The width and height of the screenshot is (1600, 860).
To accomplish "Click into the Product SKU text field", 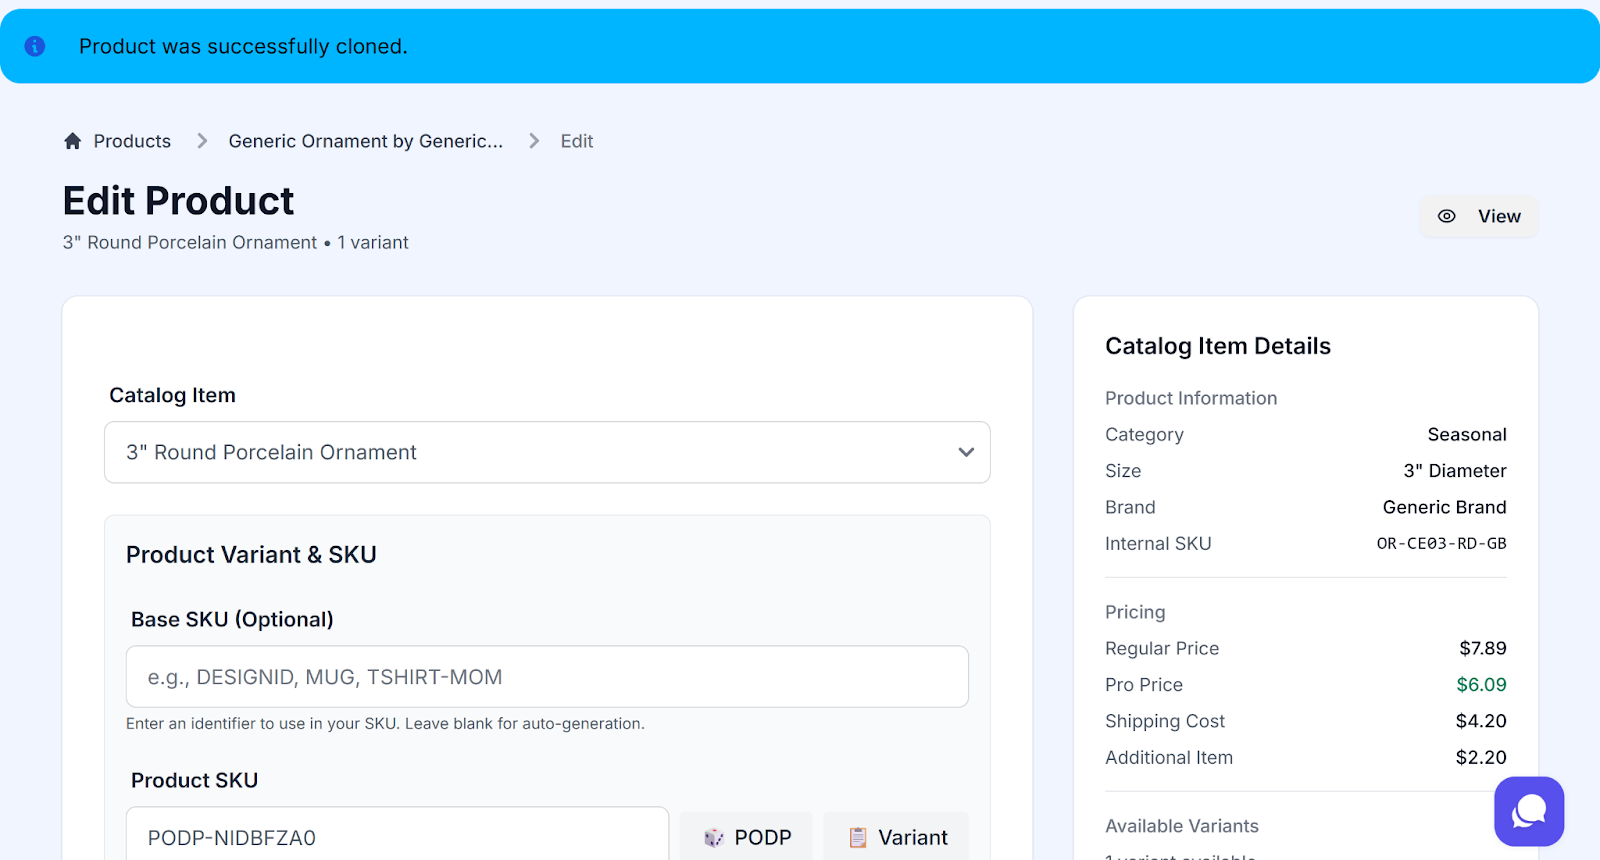I will (x=396, y=838).
